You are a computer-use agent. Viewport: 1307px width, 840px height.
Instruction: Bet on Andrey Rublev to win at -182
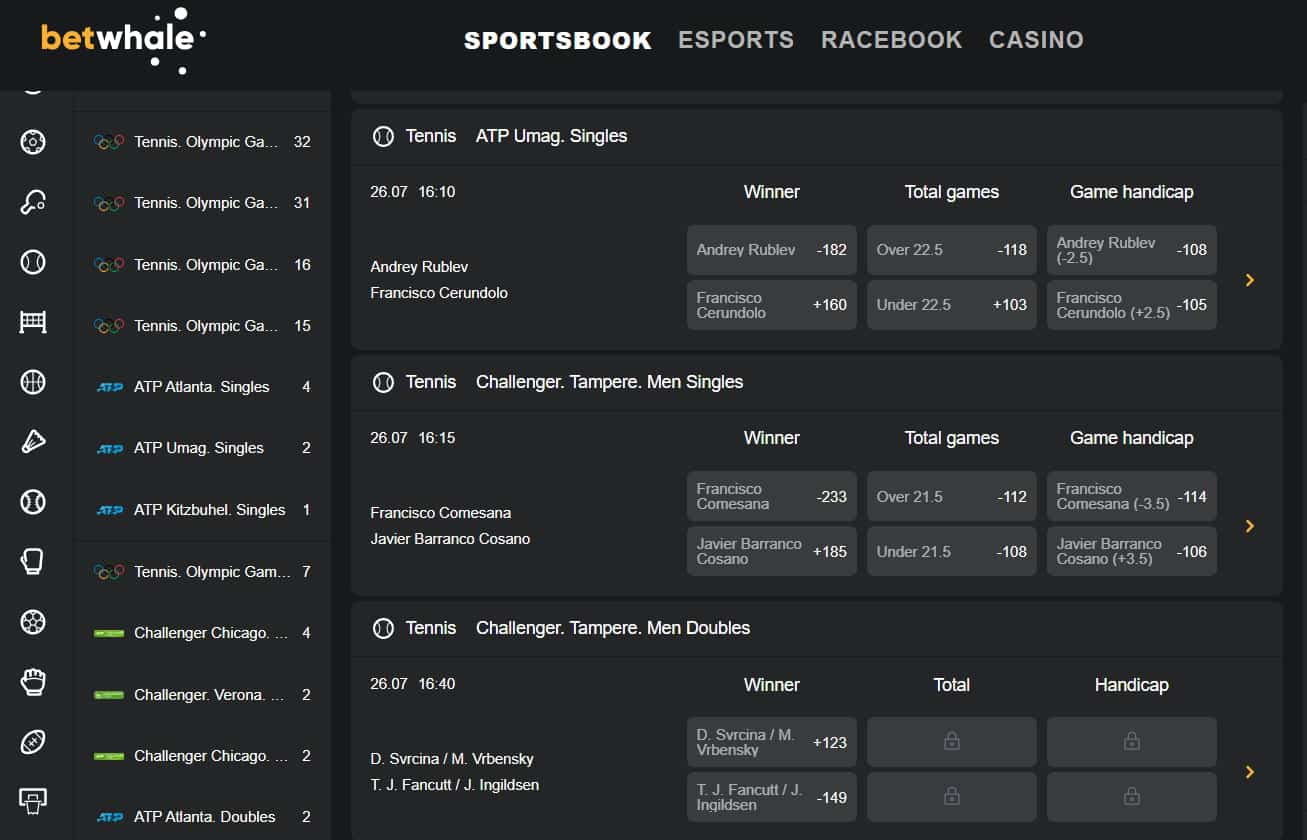772,250
